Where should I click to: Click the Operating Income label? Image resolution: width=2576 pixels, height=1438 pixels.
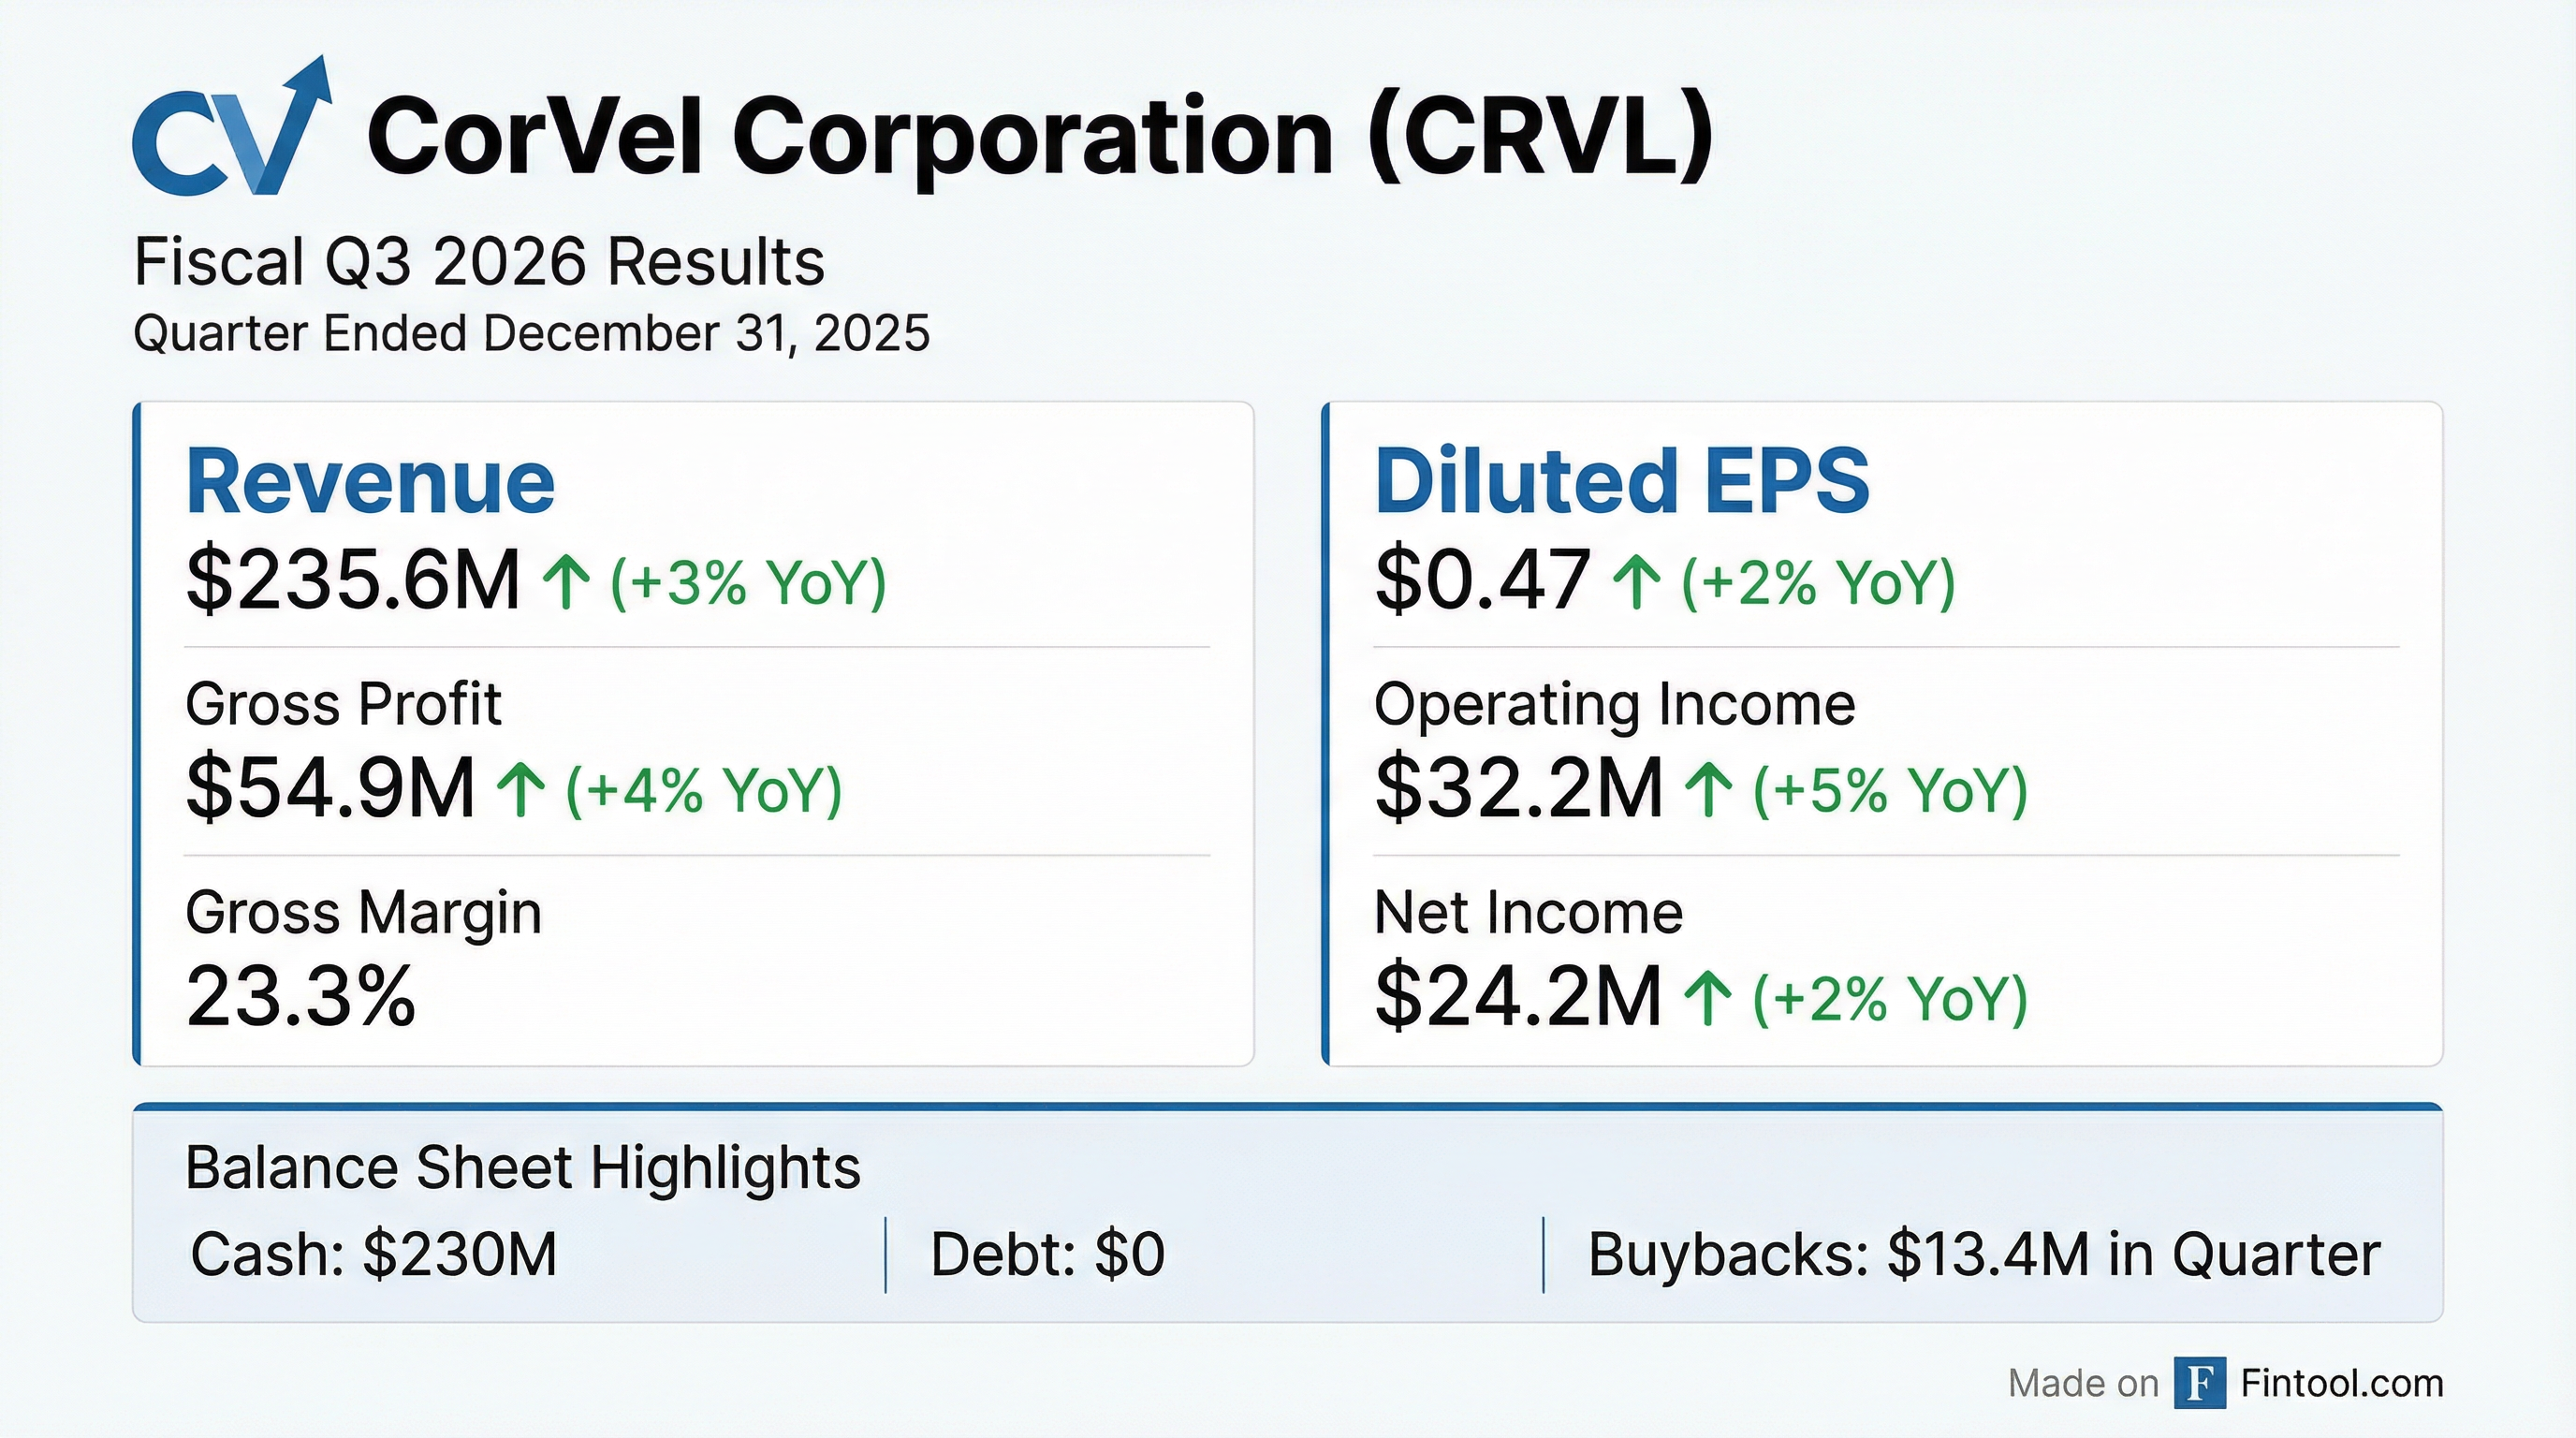tap(1614, 704)
